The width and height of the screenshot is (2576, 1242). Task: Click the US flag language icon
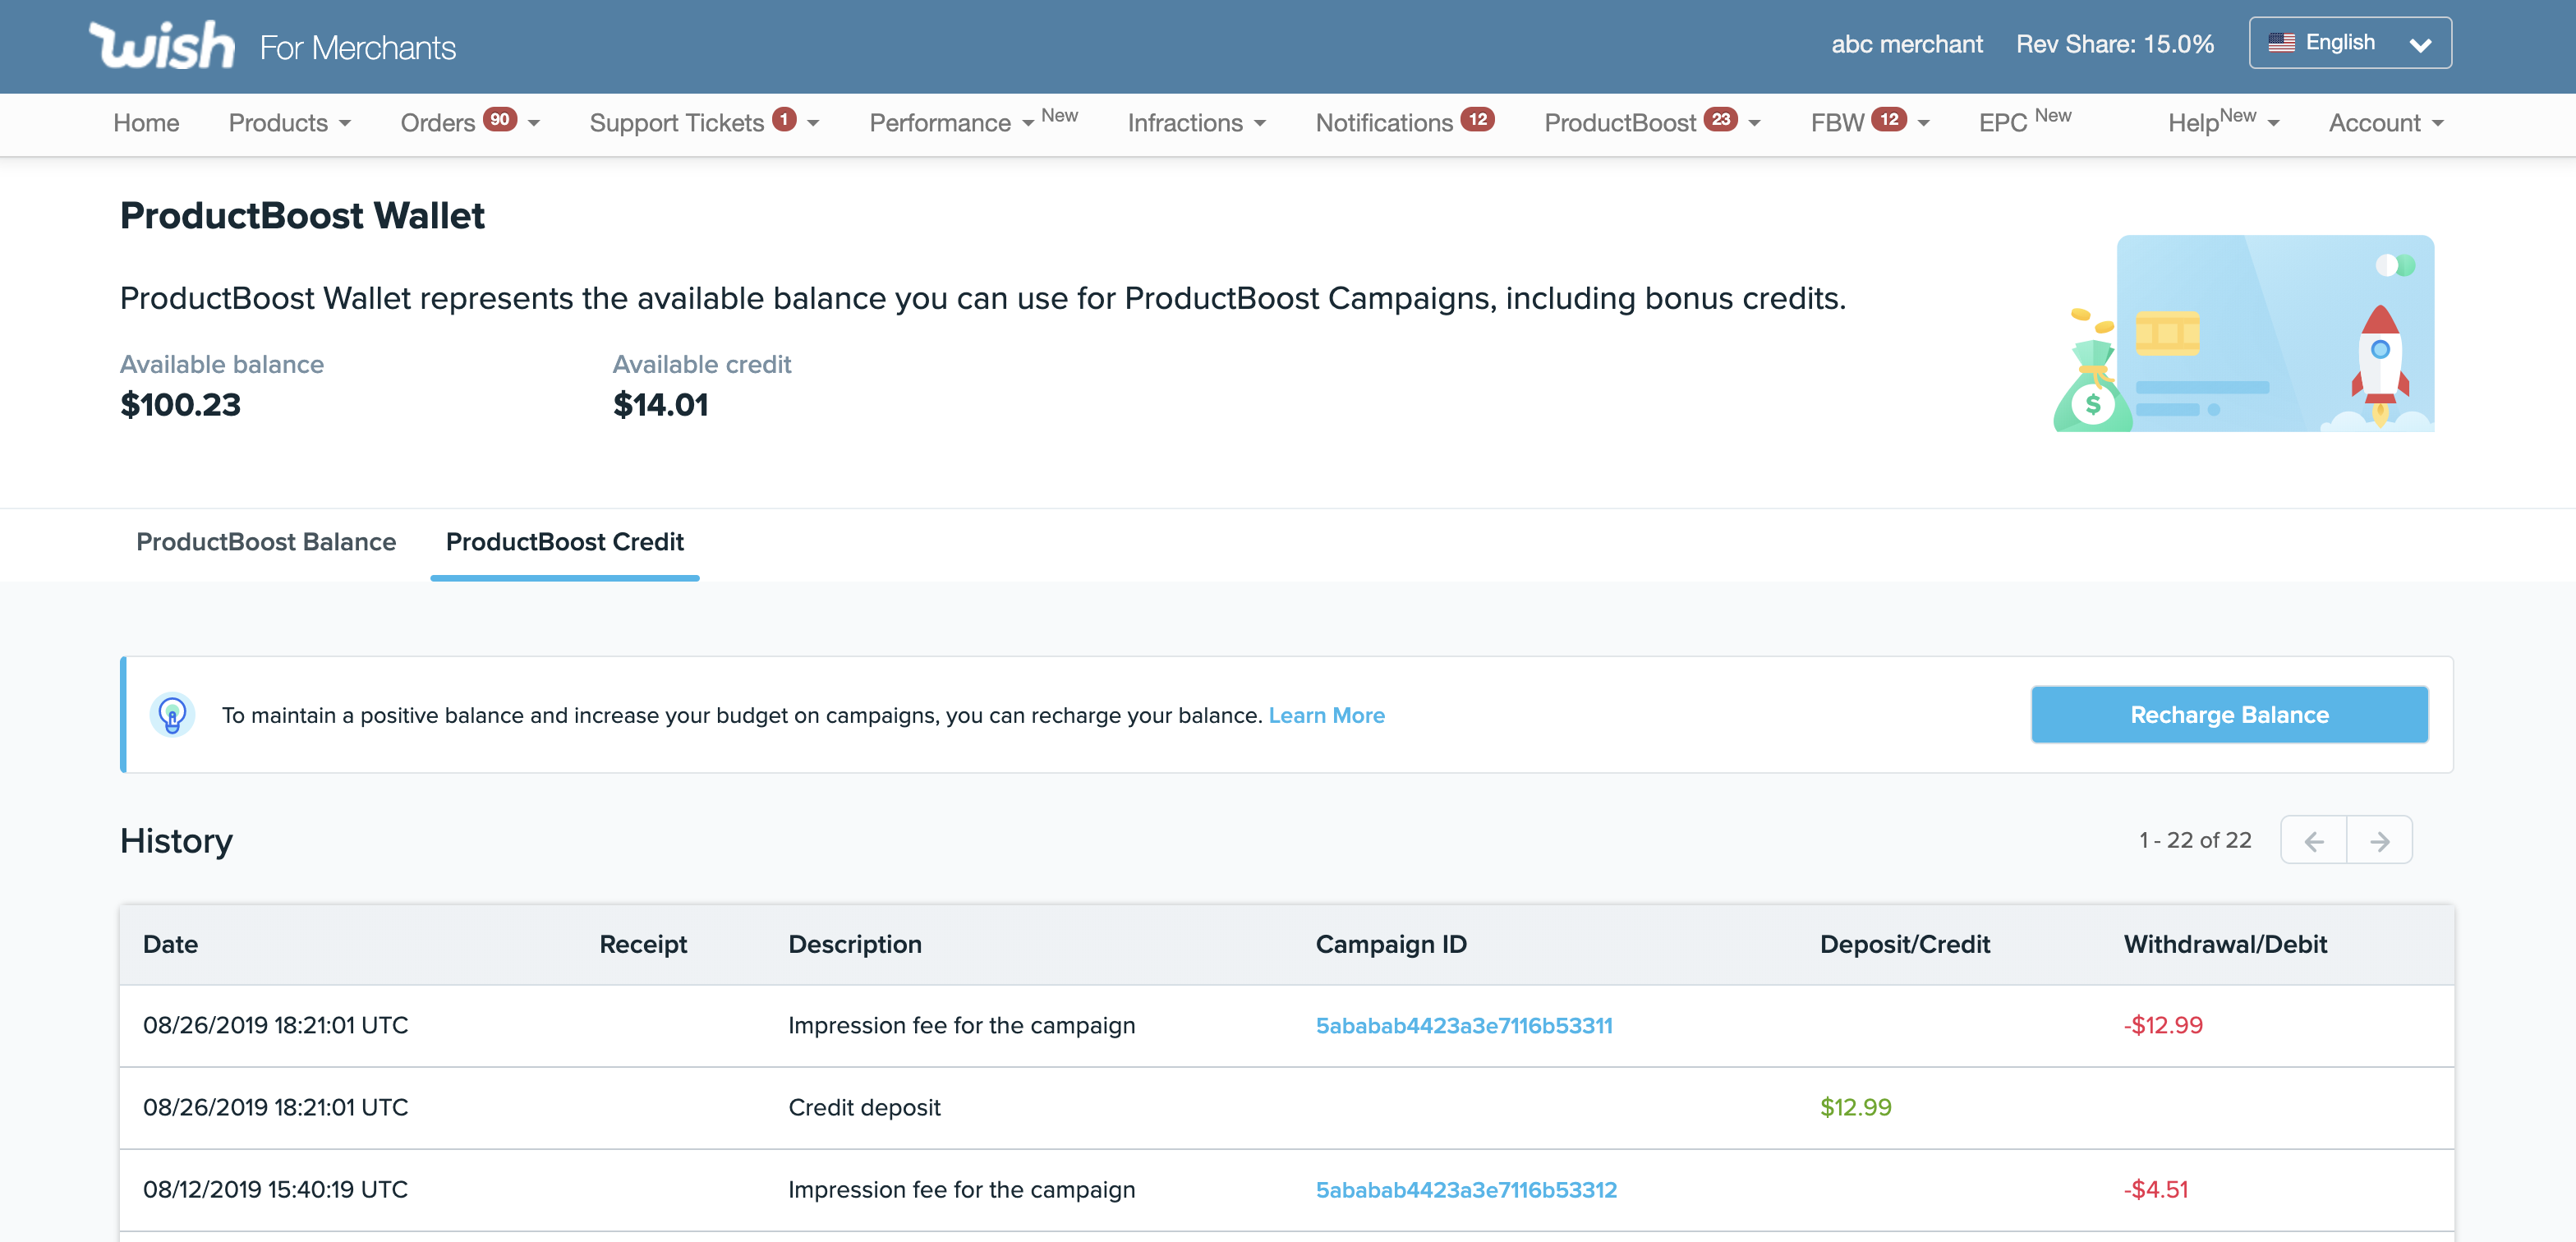(x=2281, y=43)
